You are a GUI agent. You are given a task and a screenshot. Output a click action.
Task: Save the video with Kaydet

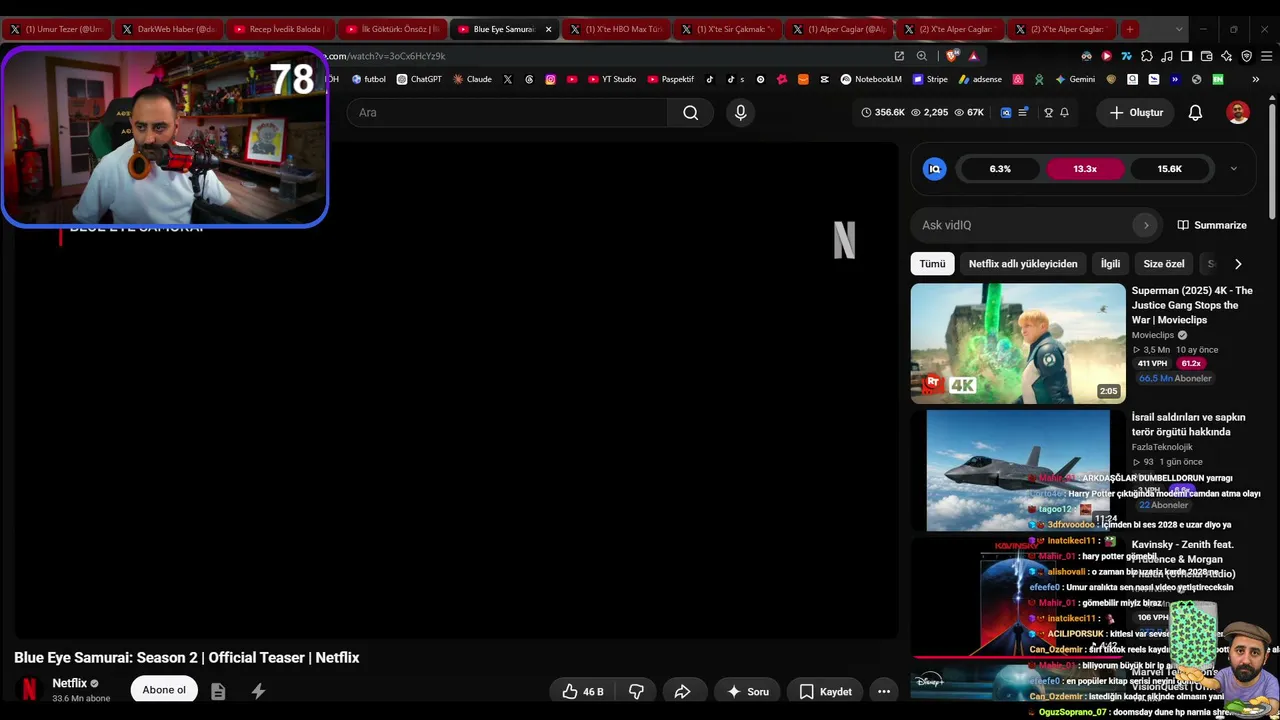point(825,691)
